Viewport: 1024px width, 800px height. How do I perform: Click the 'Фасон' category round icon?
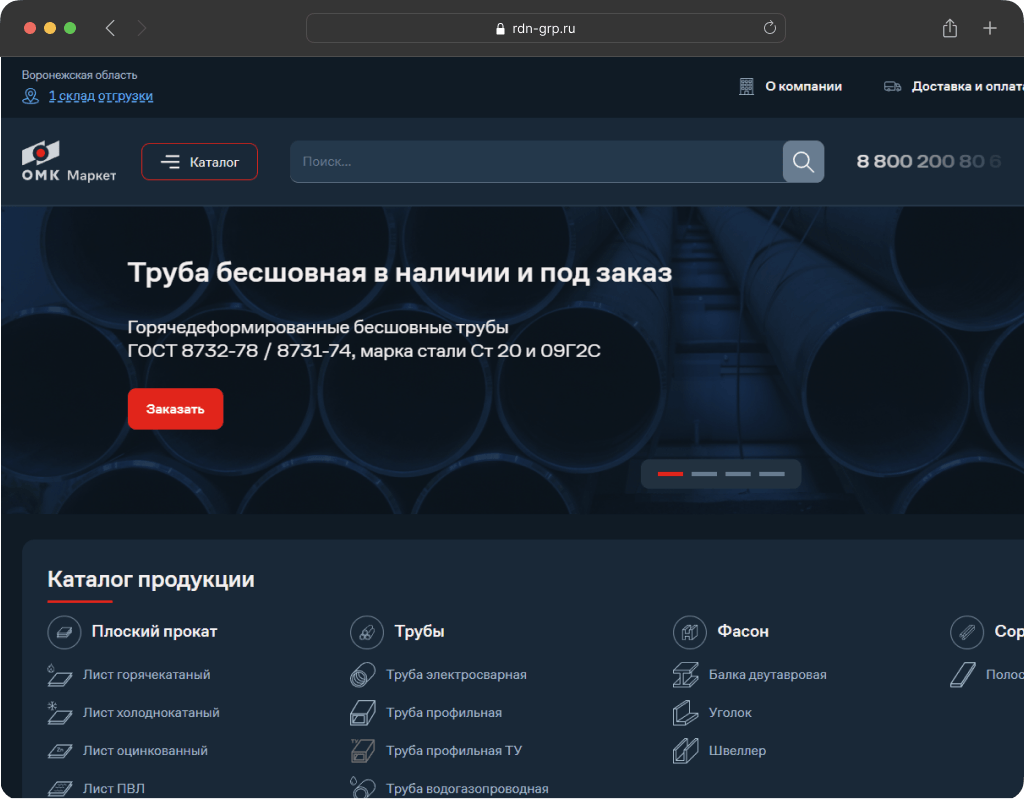(x=690, y=632)
